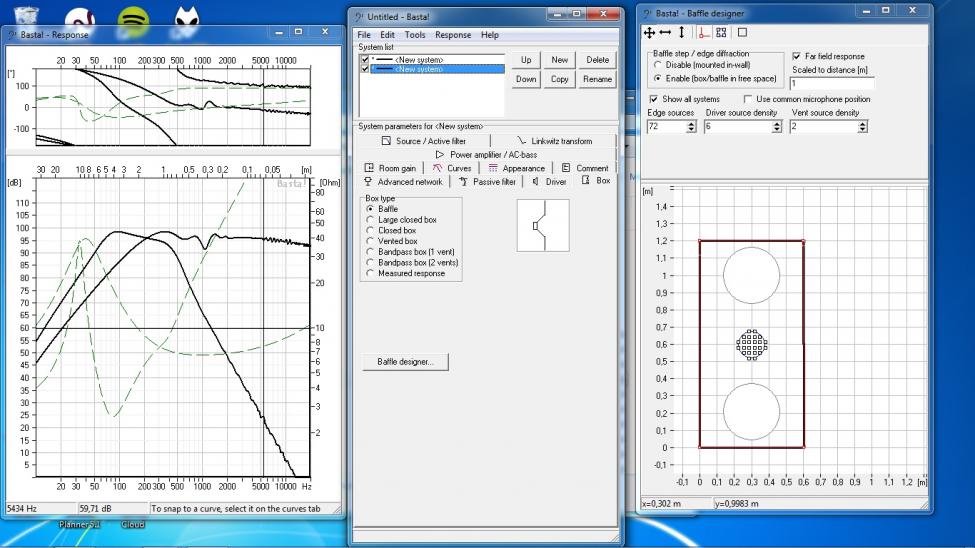Click the Down button

(x=526, y=79)
